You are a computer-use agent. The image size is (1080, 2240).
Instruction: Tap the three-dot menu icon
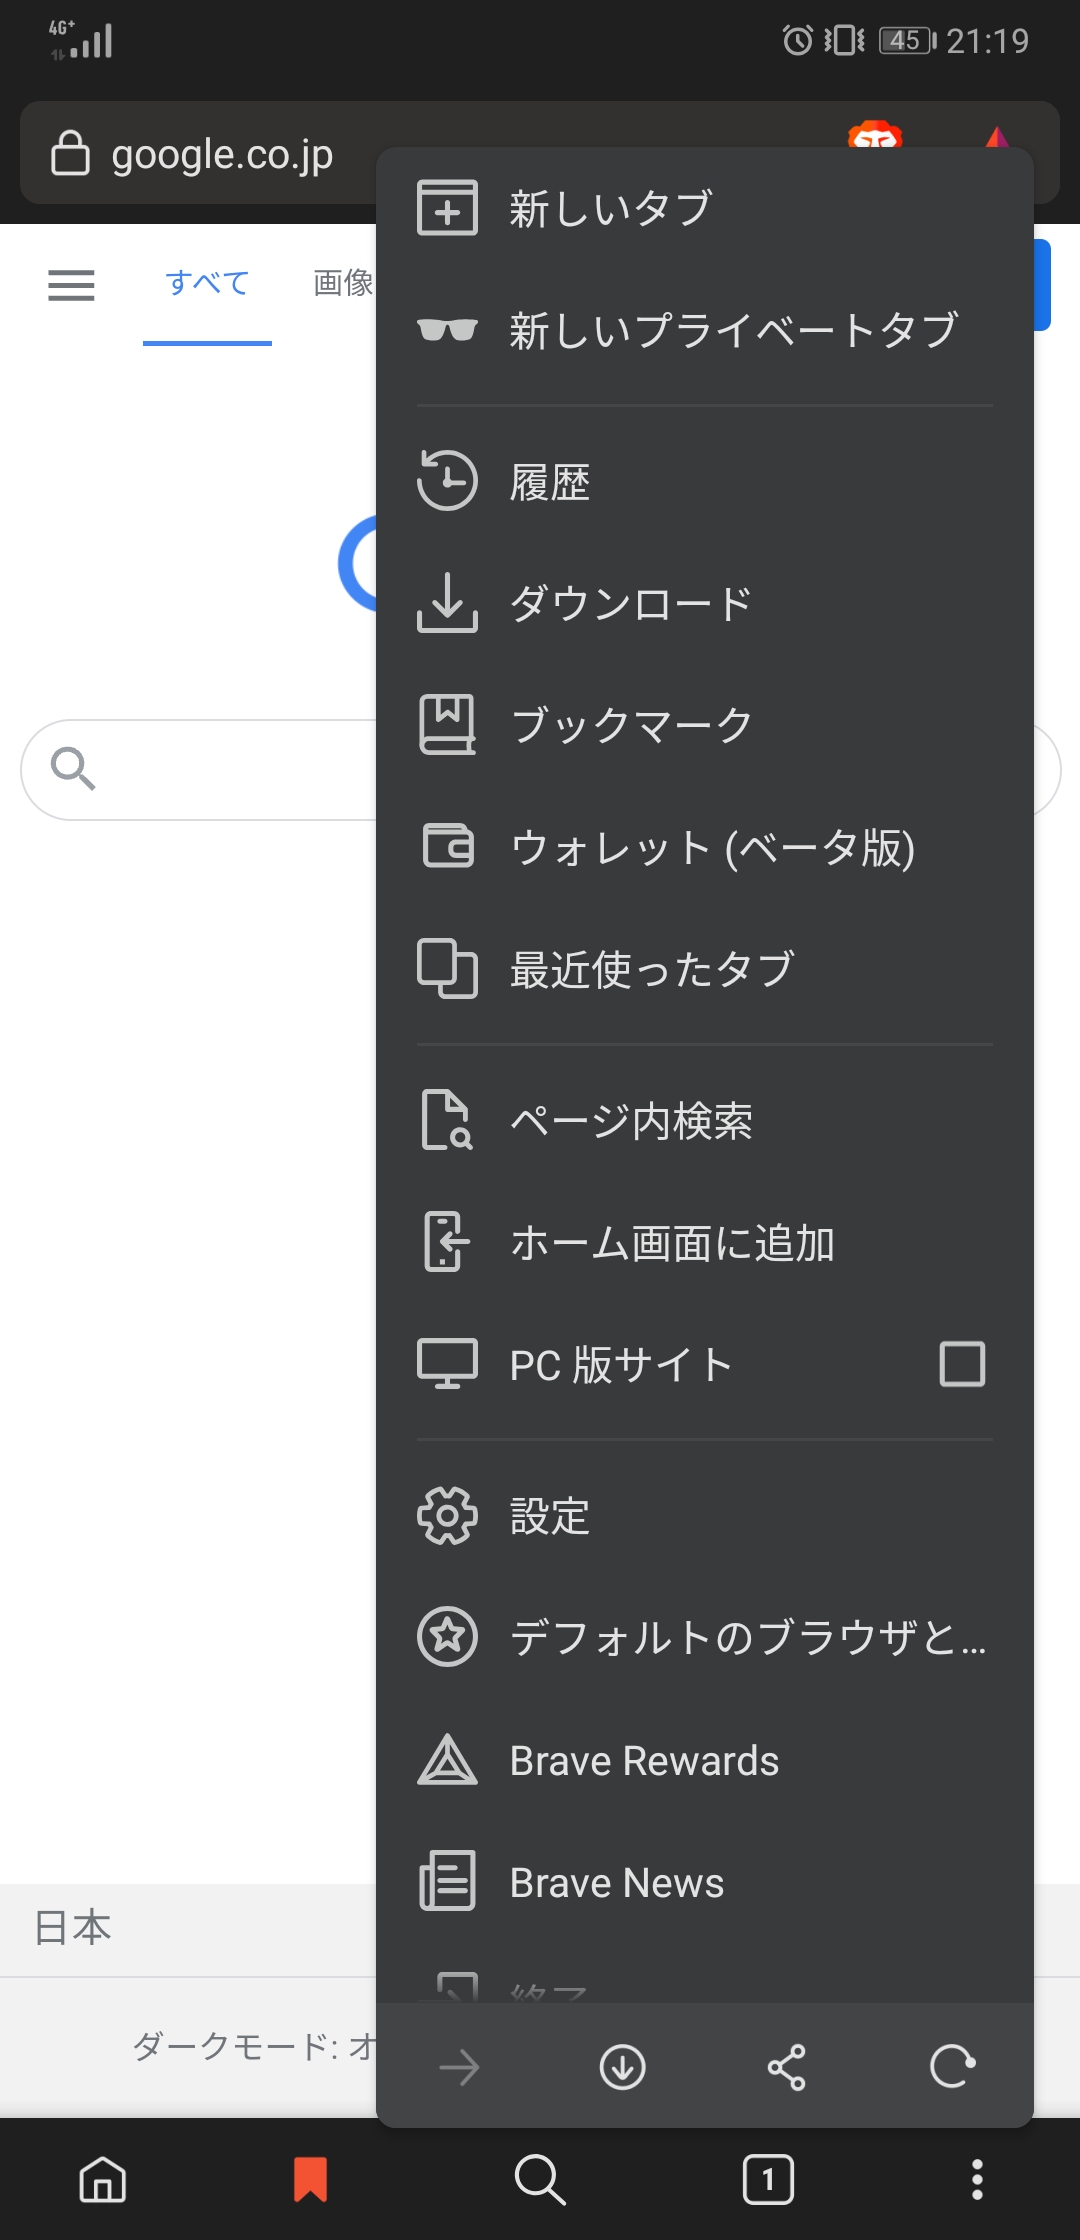(x=977, y=2179)
